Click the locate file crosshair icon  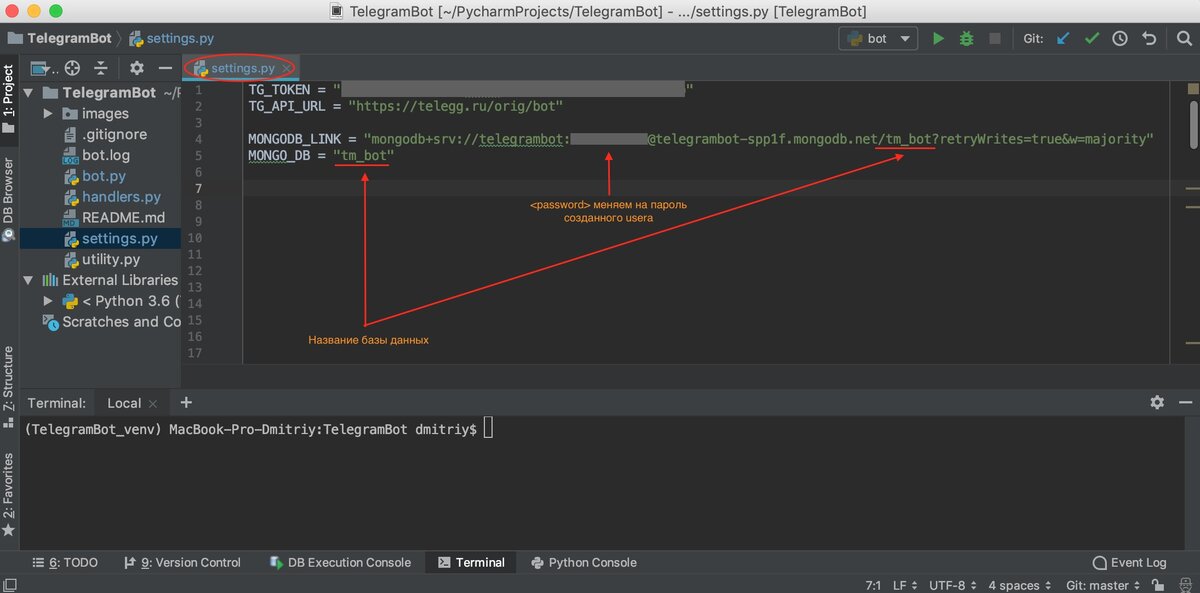click(70, 67)
